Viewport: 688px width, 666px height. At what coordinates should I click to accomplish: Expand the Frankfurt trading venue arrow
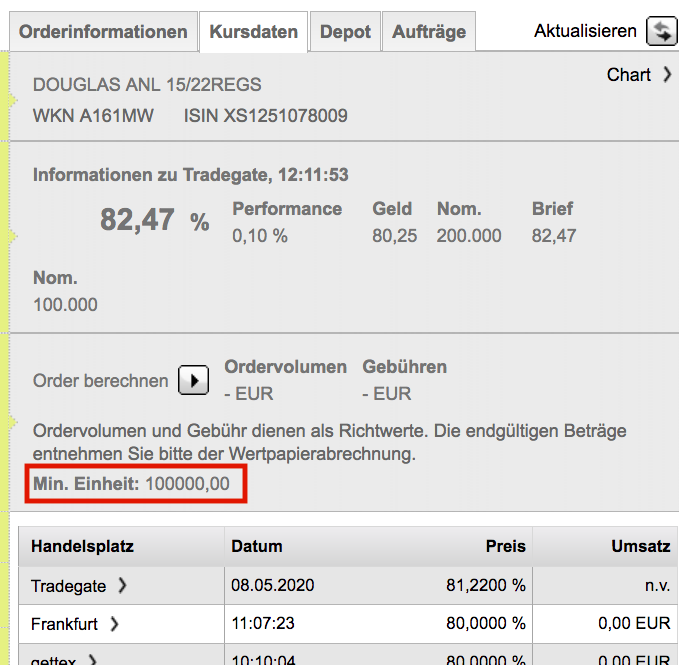[114, 624]
